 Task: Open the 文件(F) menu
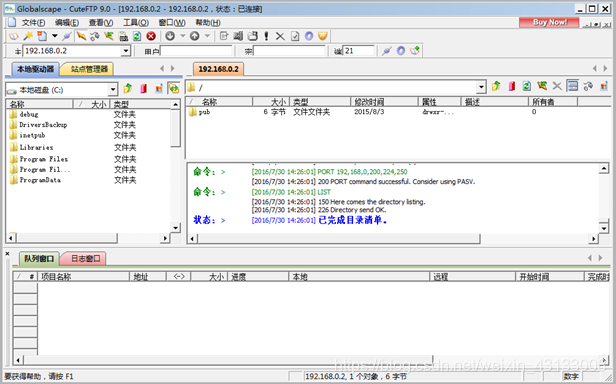[33, 22]
